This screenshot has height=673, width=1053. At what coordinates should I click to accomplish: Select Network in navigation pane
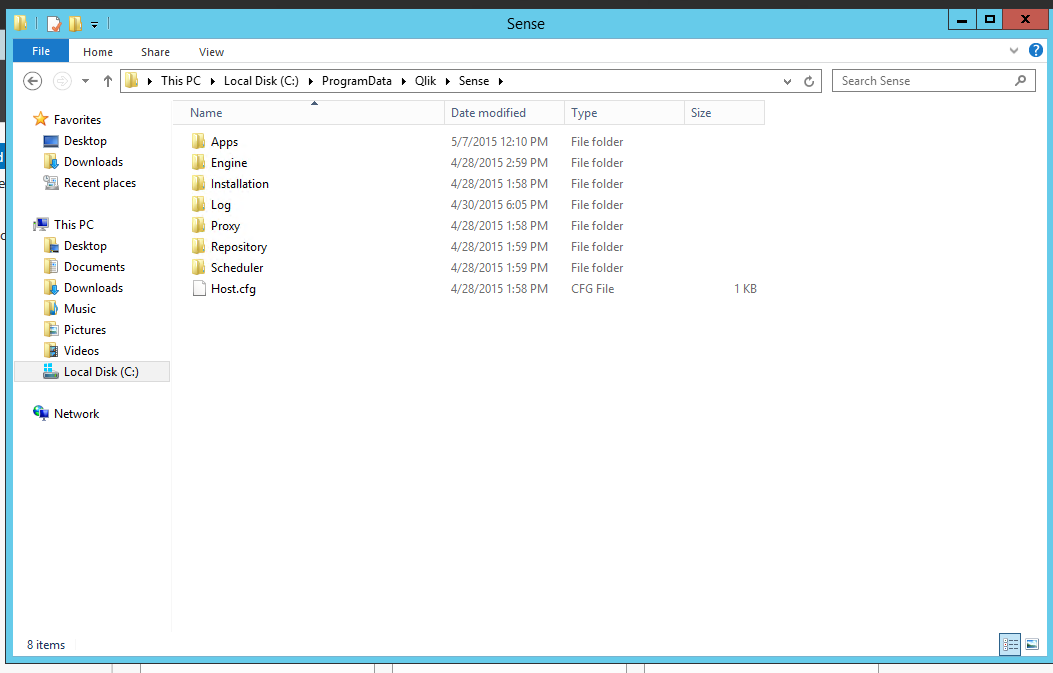coord(76,414)
